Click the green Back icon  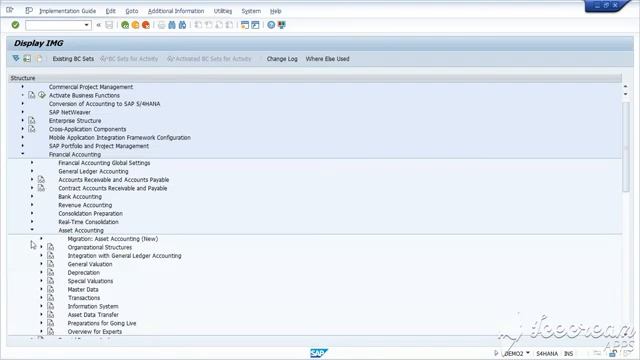[x=125, y=25]
